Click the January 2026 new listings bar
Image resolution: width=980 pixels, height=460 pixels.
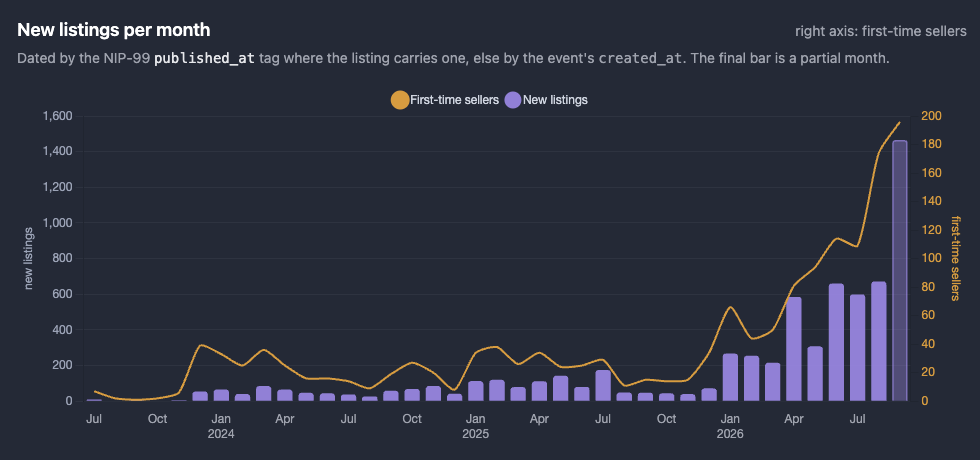730,377
